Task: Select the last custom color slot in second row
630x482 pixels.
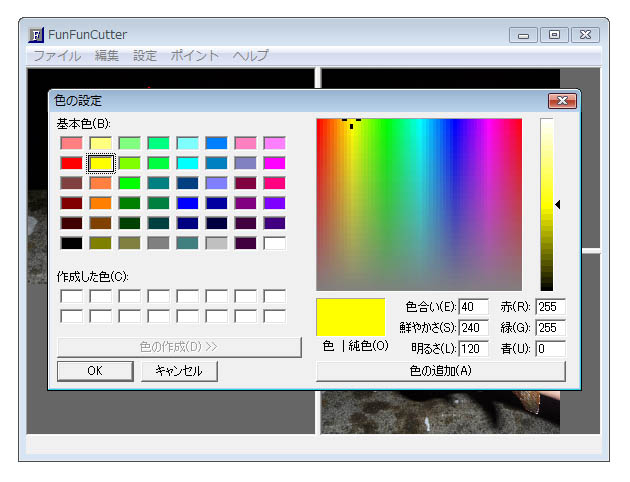Action: [274, 317]
